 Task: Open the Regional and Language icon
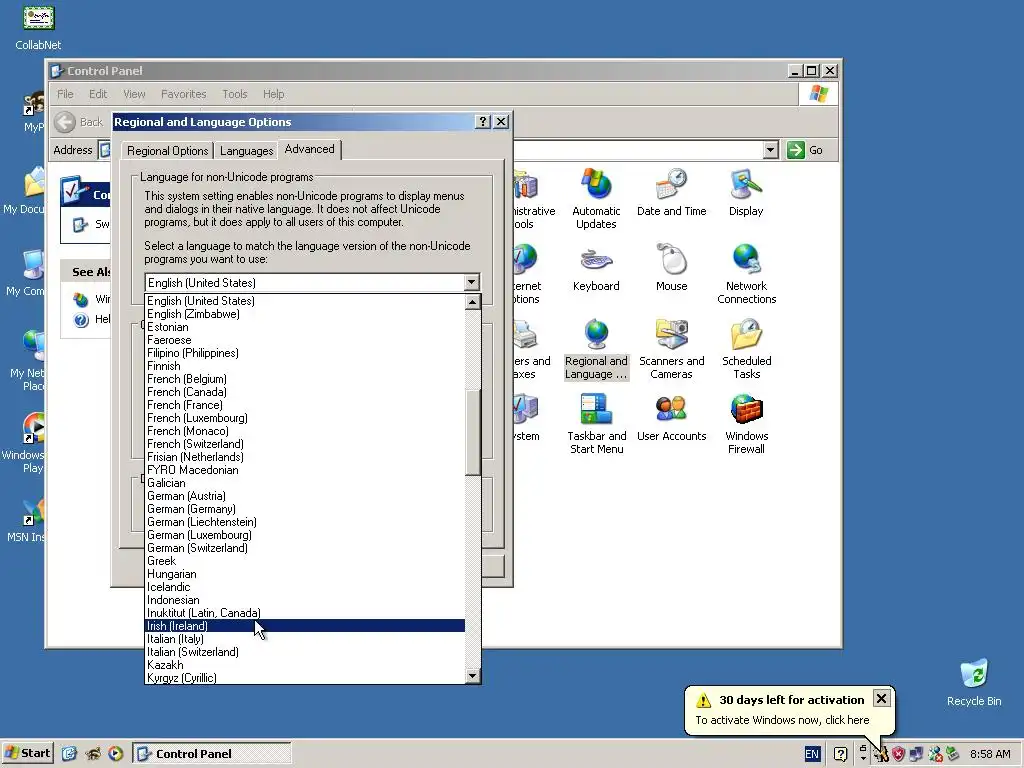tap(596, 349)
